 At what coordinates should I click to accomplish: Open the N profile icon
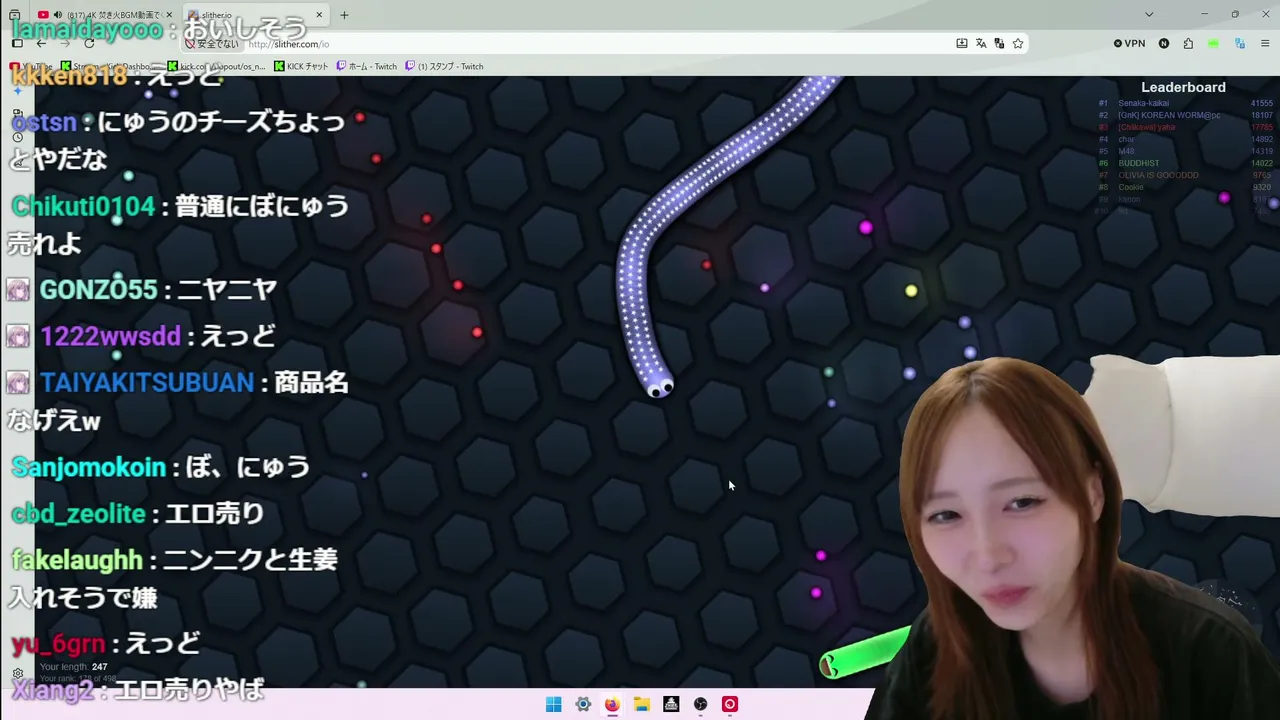point(1164,44)
